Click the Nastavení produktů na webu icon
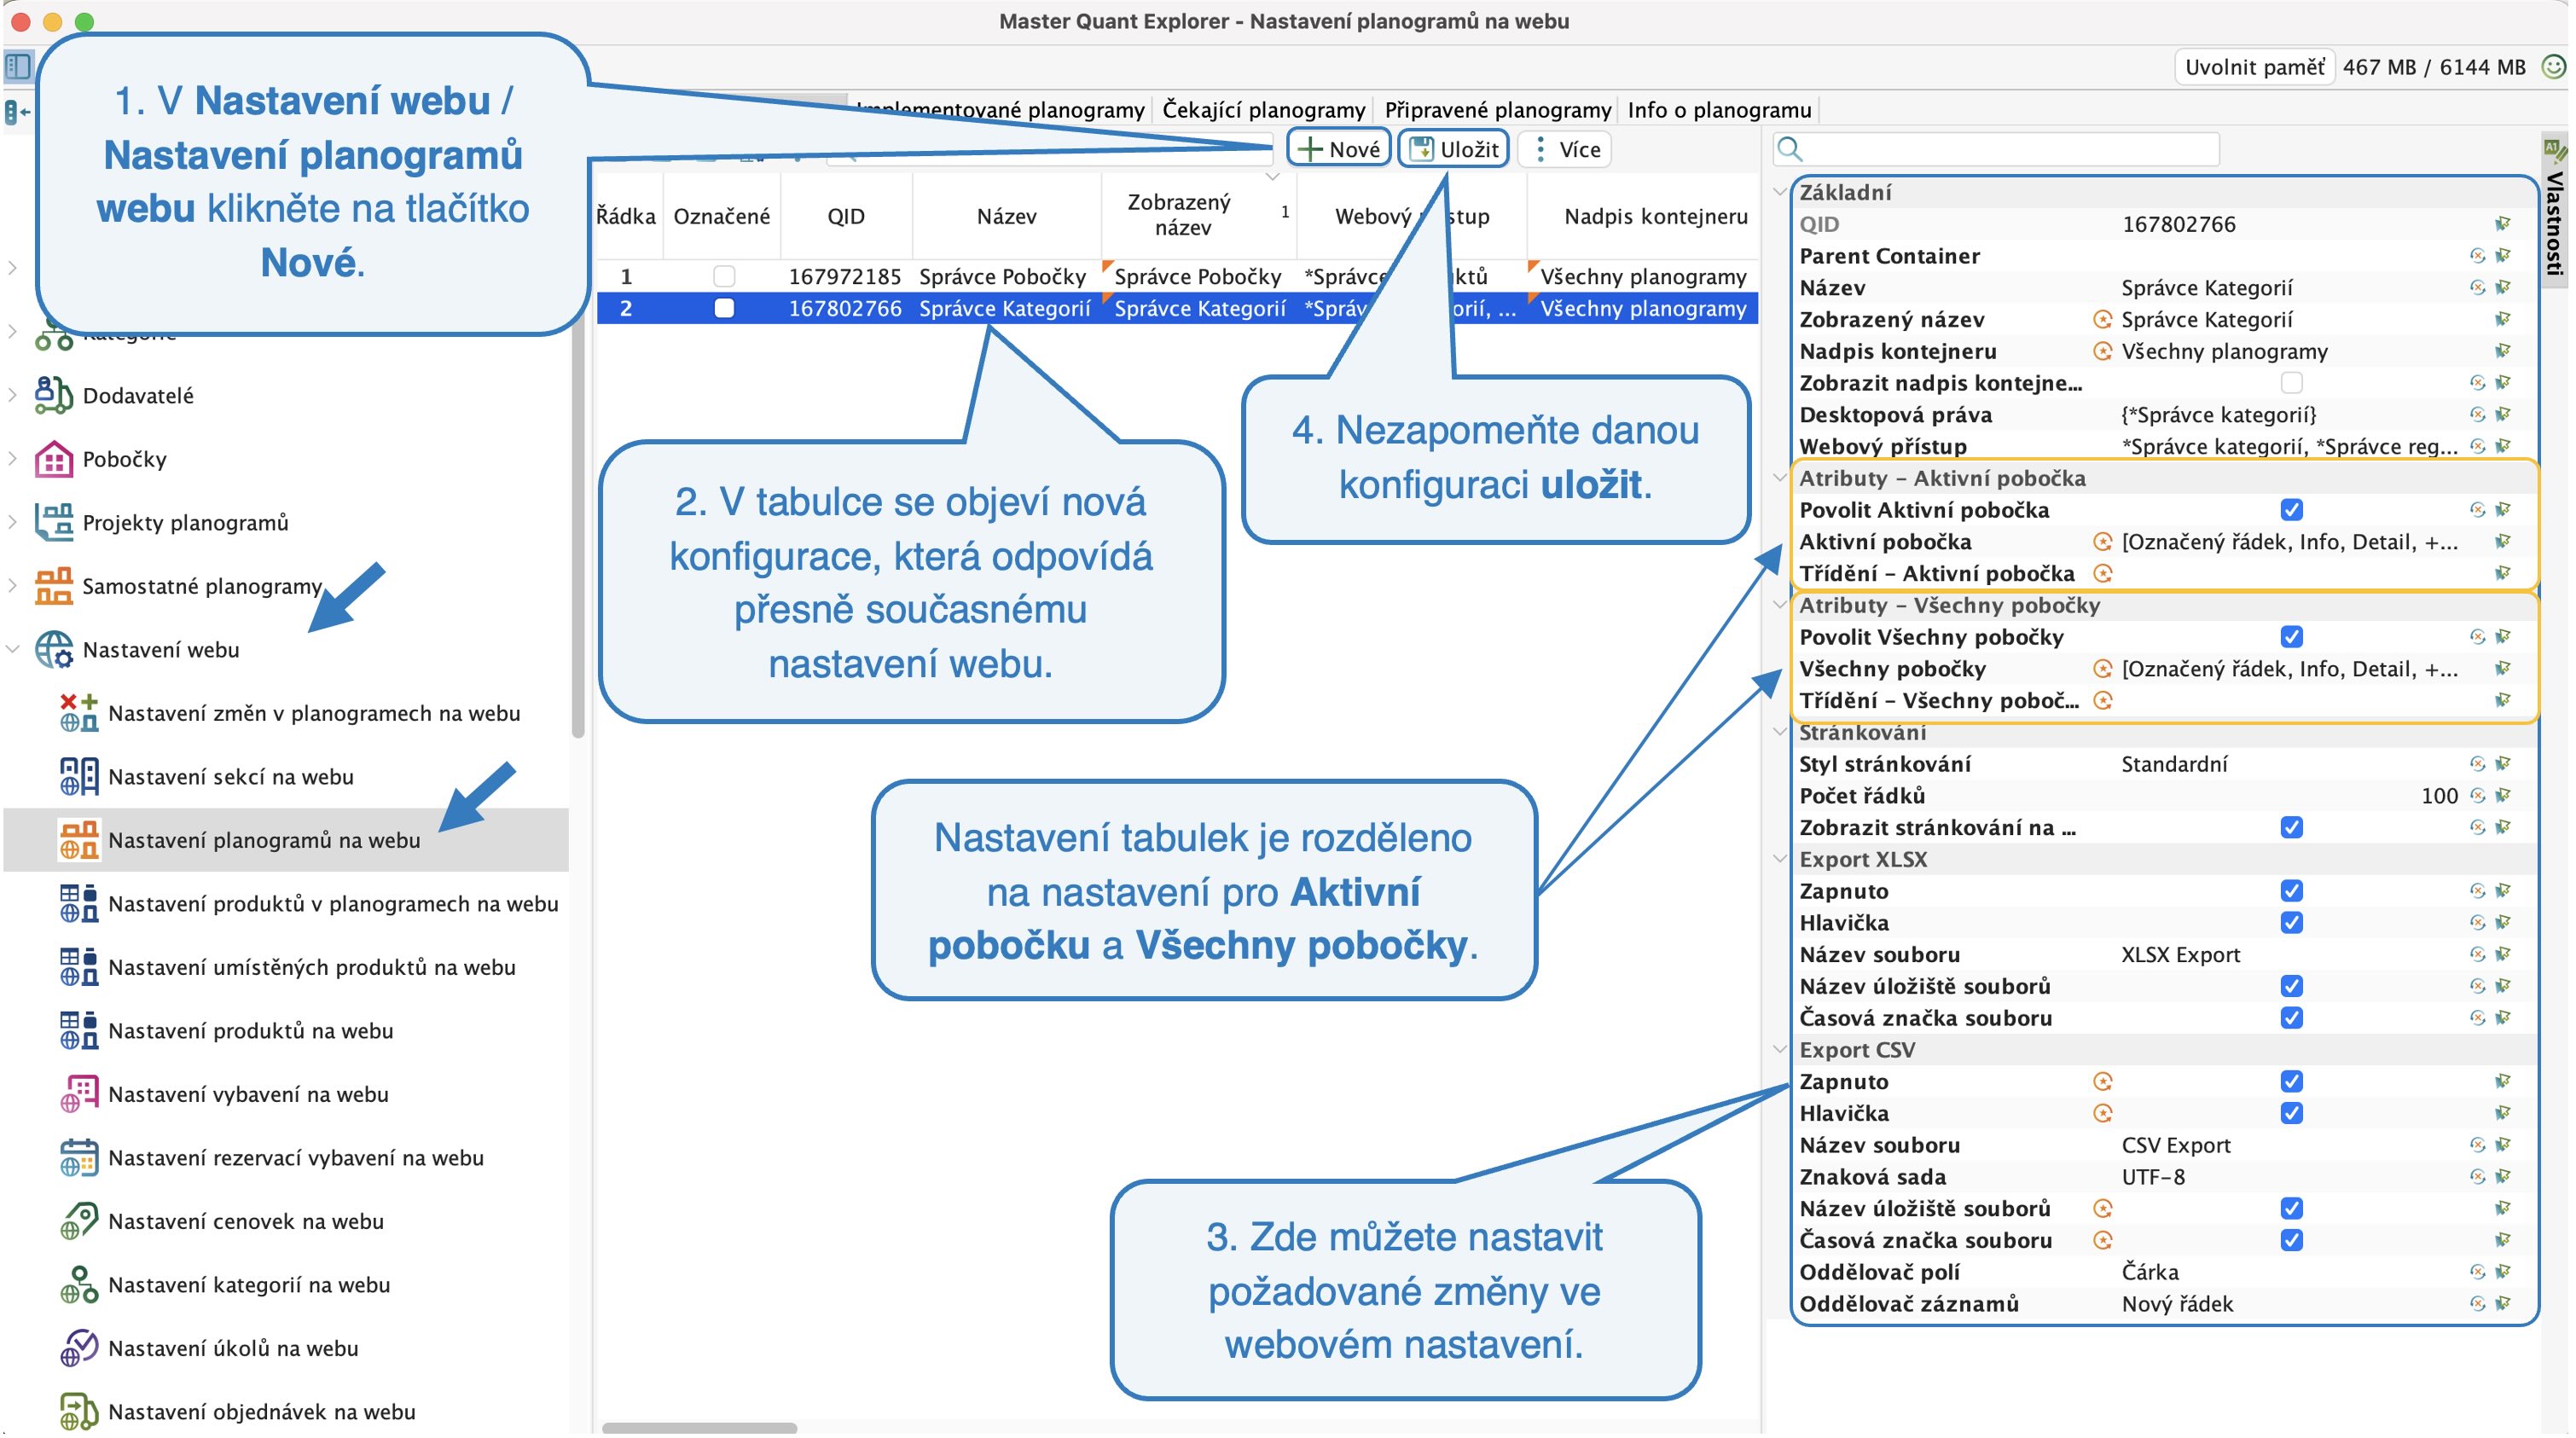 [x=79, y=1030]
